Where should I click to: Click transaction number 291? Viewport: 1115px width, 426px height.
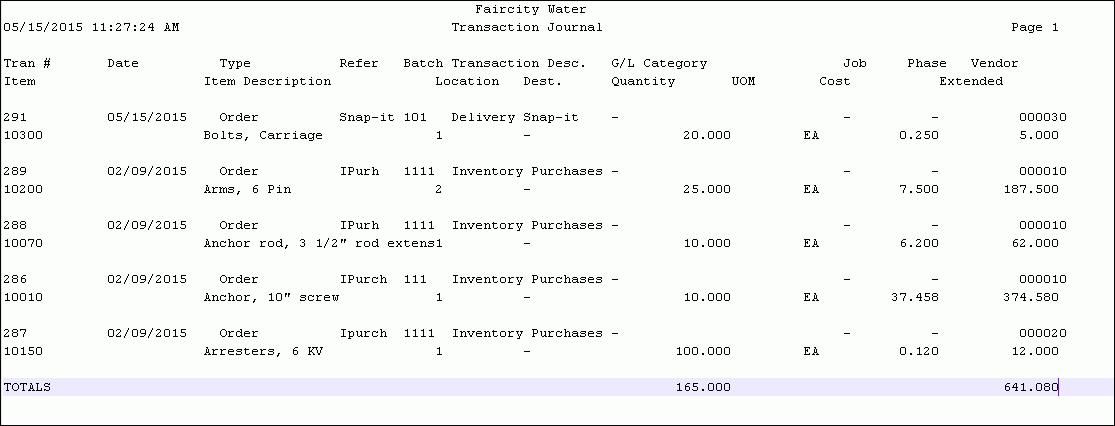tap(15, 117)
